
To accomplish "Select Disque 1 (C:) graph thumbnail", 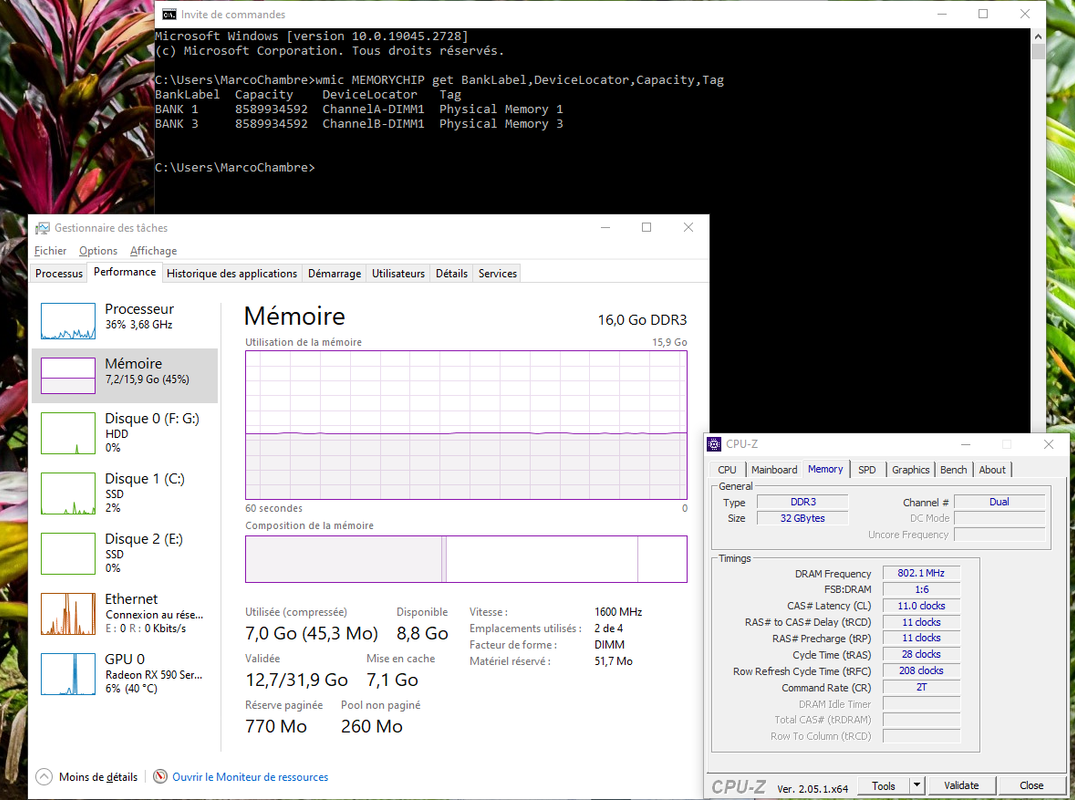I will coord(68,494).
